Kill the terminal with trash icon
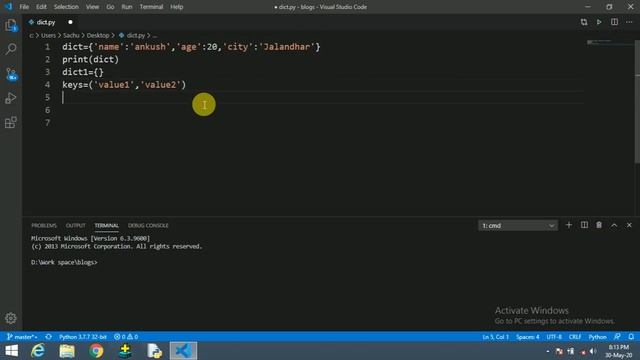Viewport: 640px width, 360px height. coord(599,225)
